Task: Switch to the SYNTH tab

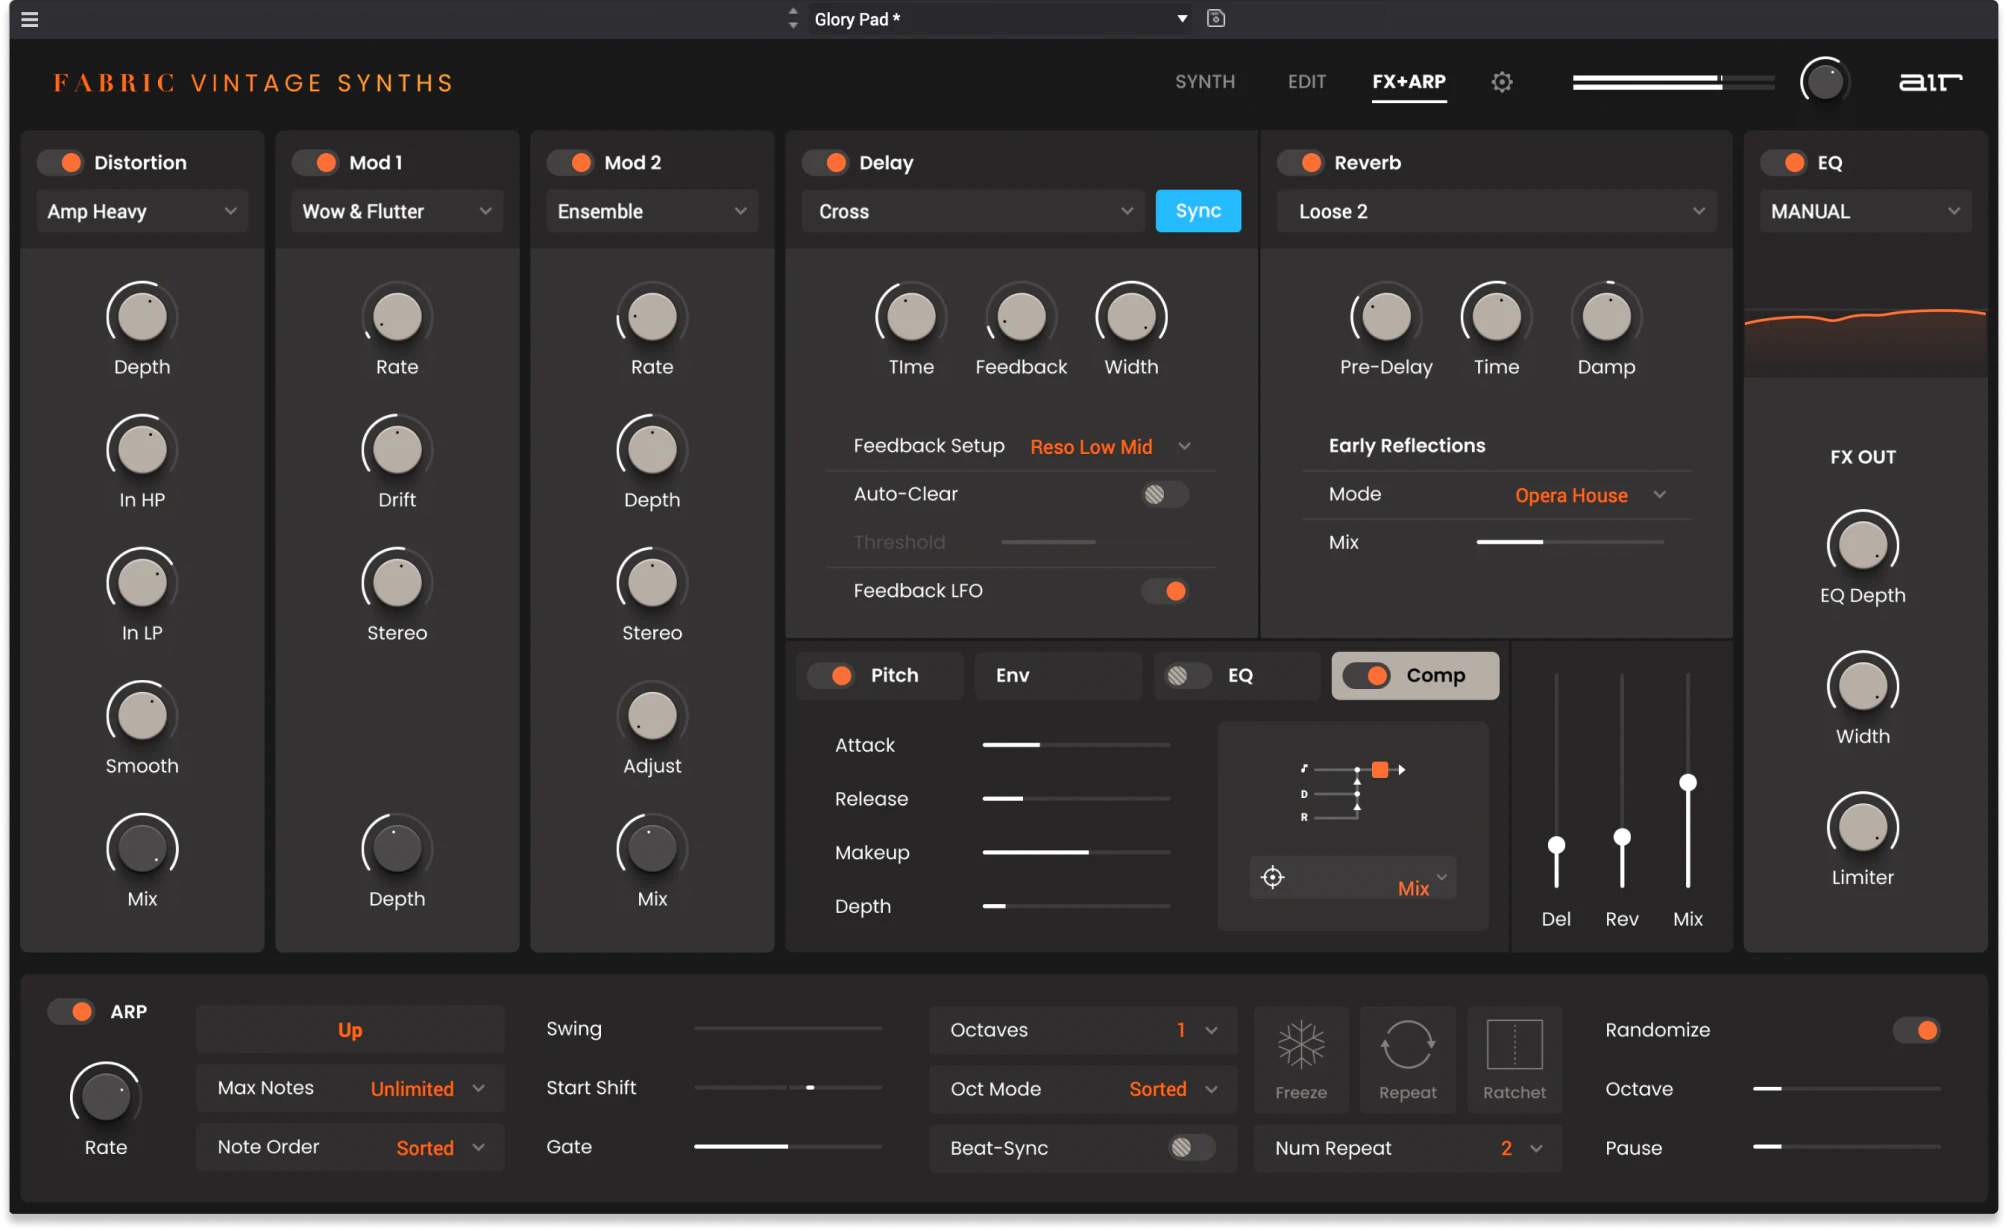Action: coord(1204,82)
